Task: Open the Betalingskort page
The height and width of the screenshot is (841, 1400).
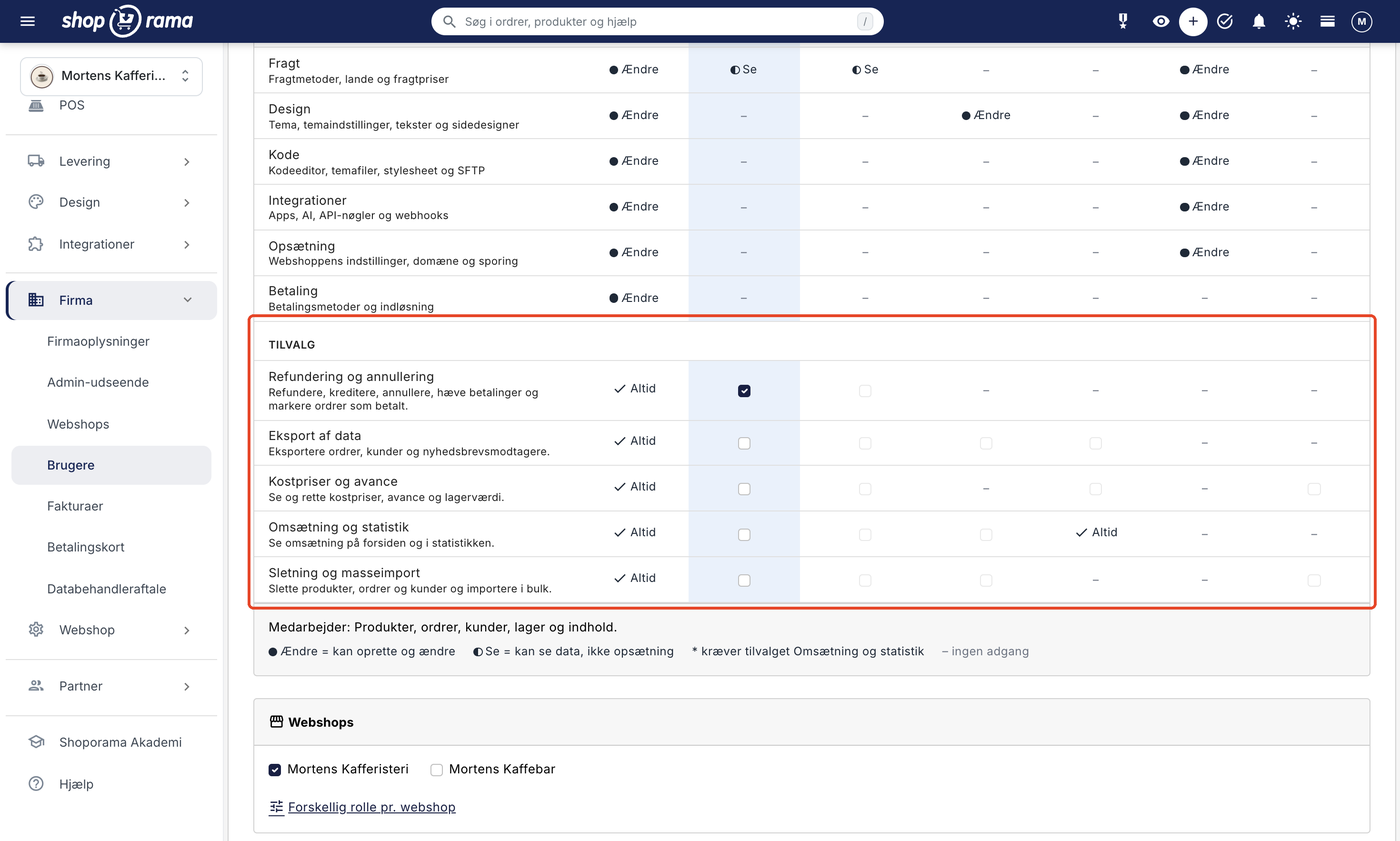Action: (86, 547)
